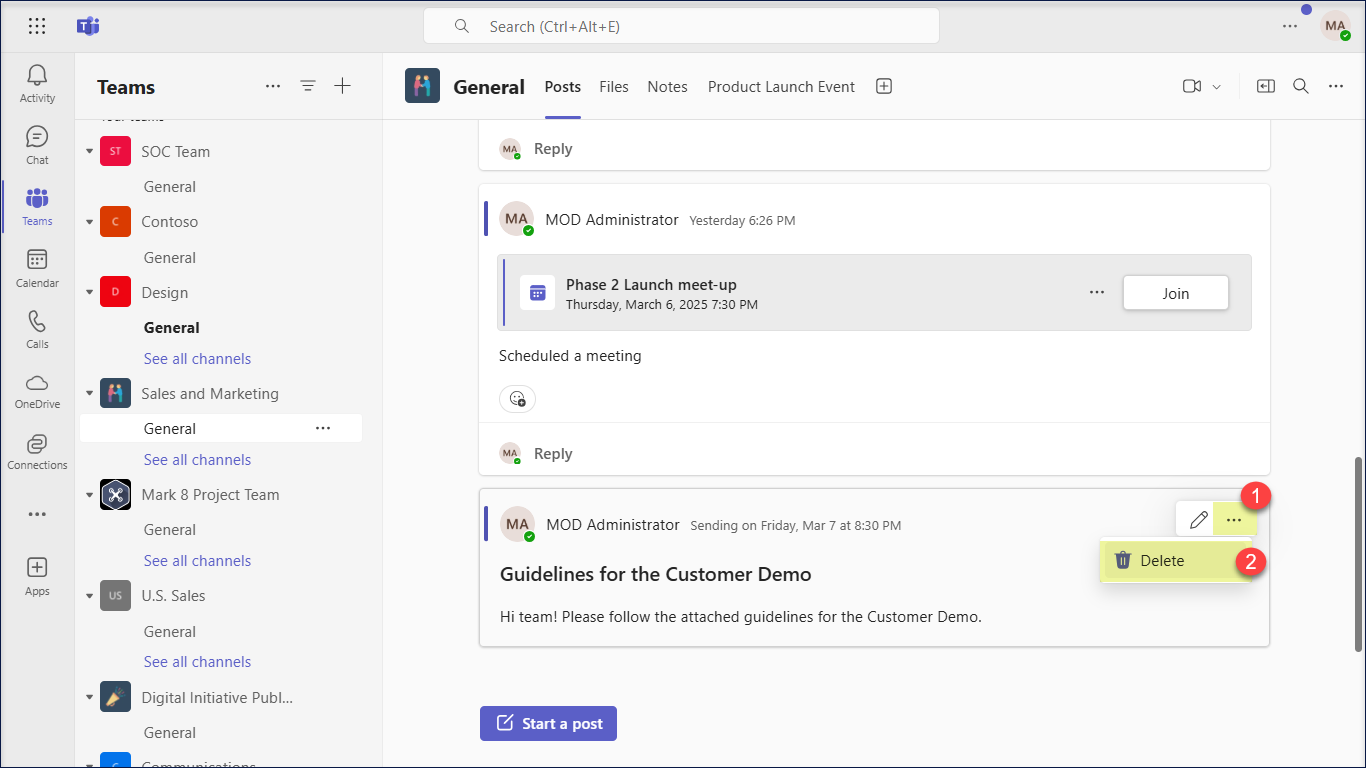Collapse the Sales and Marketing team
This screenshot has height=768, width=1366.
point(89,394)
